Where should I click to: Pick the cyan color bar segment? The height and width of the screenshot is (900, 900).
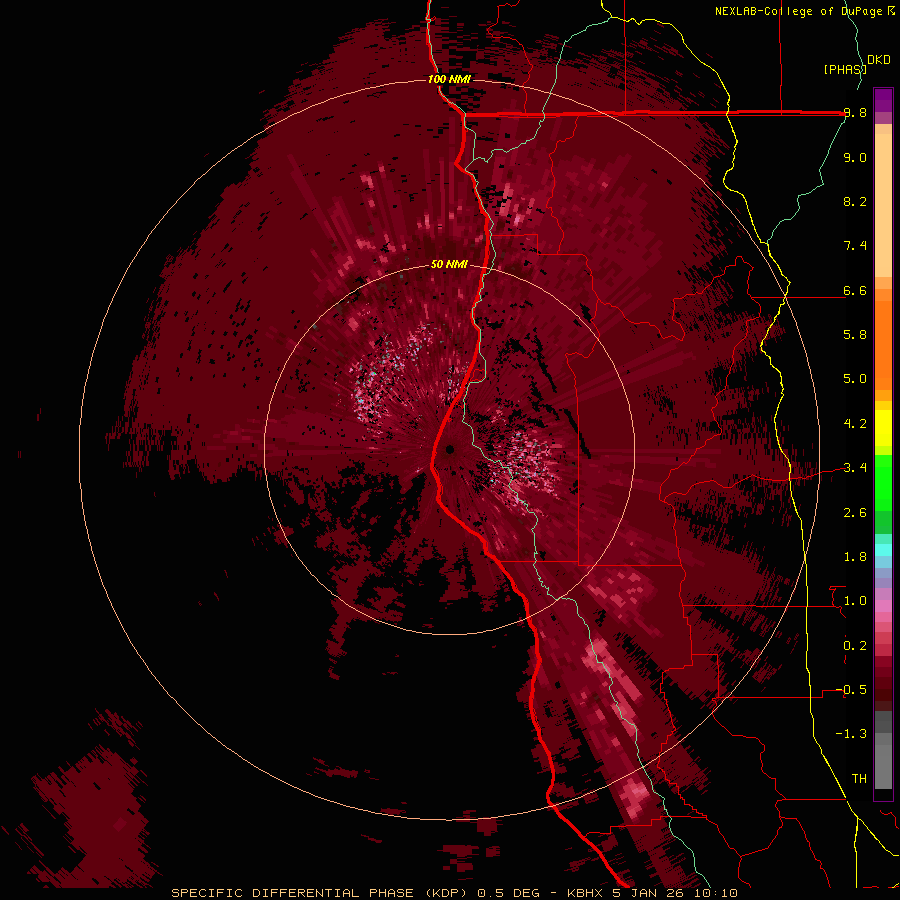[x=883, y=550]
